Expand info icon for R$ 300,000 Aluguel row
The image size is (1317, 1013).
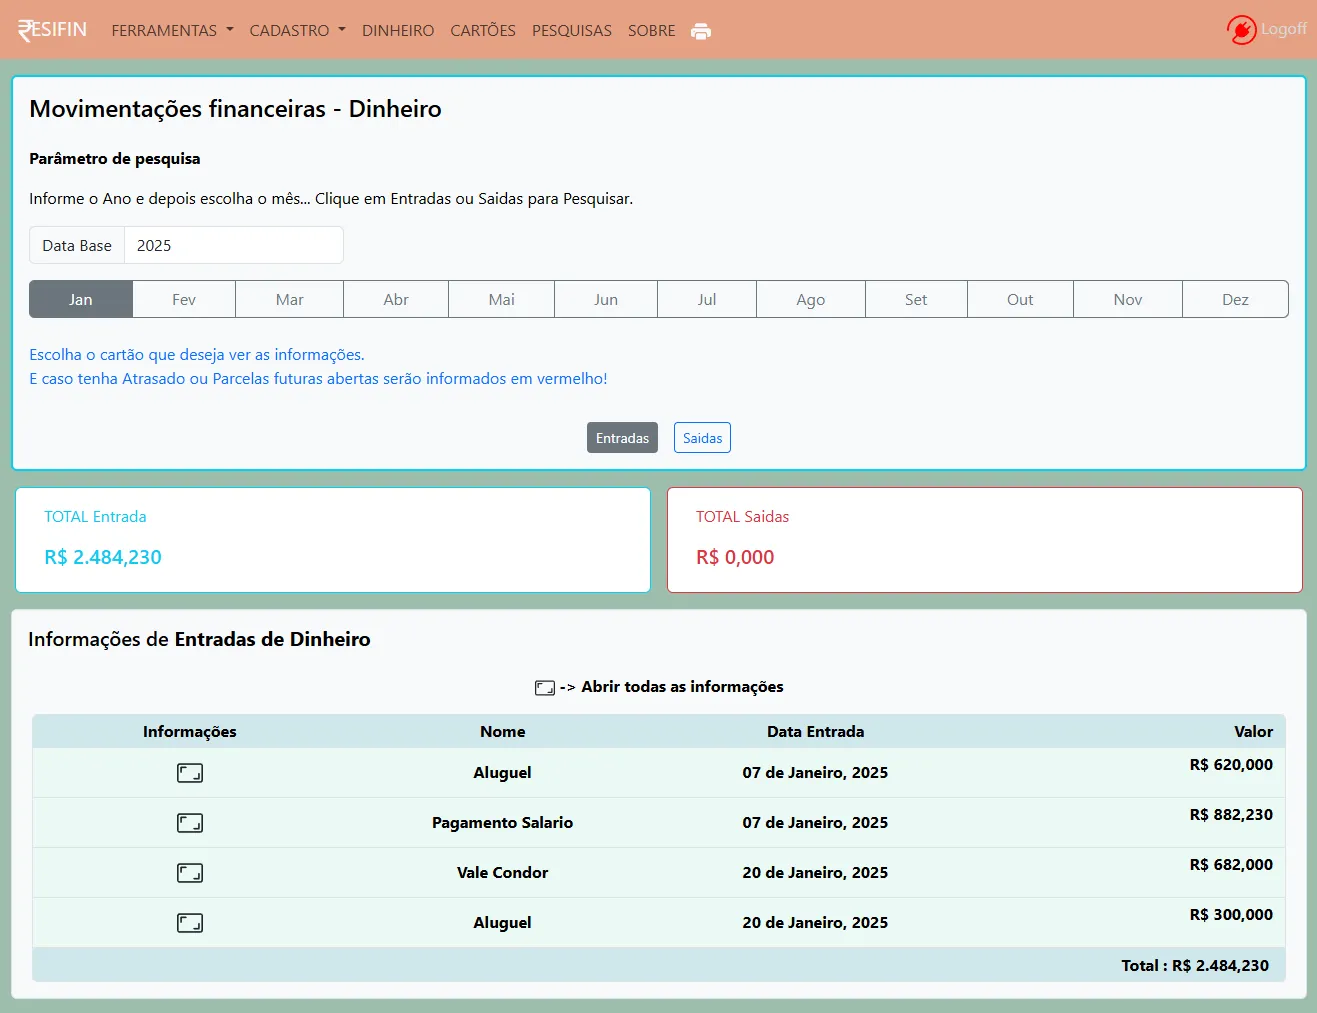[190, 923]
